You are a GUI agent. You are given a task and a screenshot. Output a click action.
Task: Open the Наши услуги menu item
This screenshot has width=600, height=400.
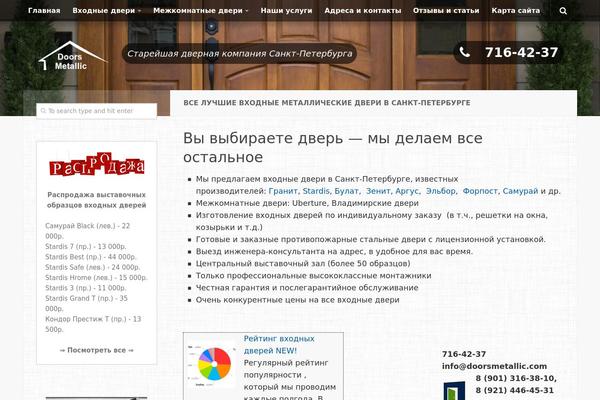286,11
